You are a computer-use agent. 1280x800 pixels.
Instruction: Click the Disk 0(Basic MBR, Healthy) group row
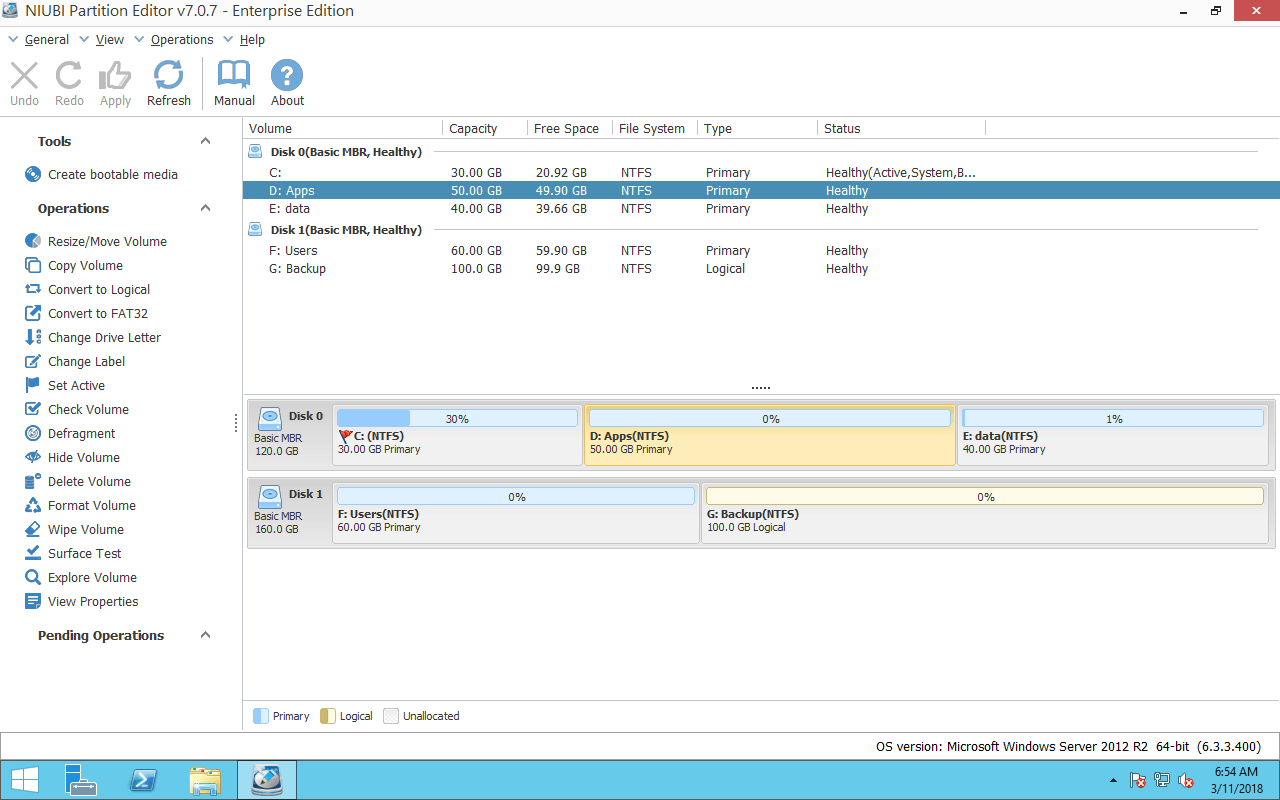(761, 152)
